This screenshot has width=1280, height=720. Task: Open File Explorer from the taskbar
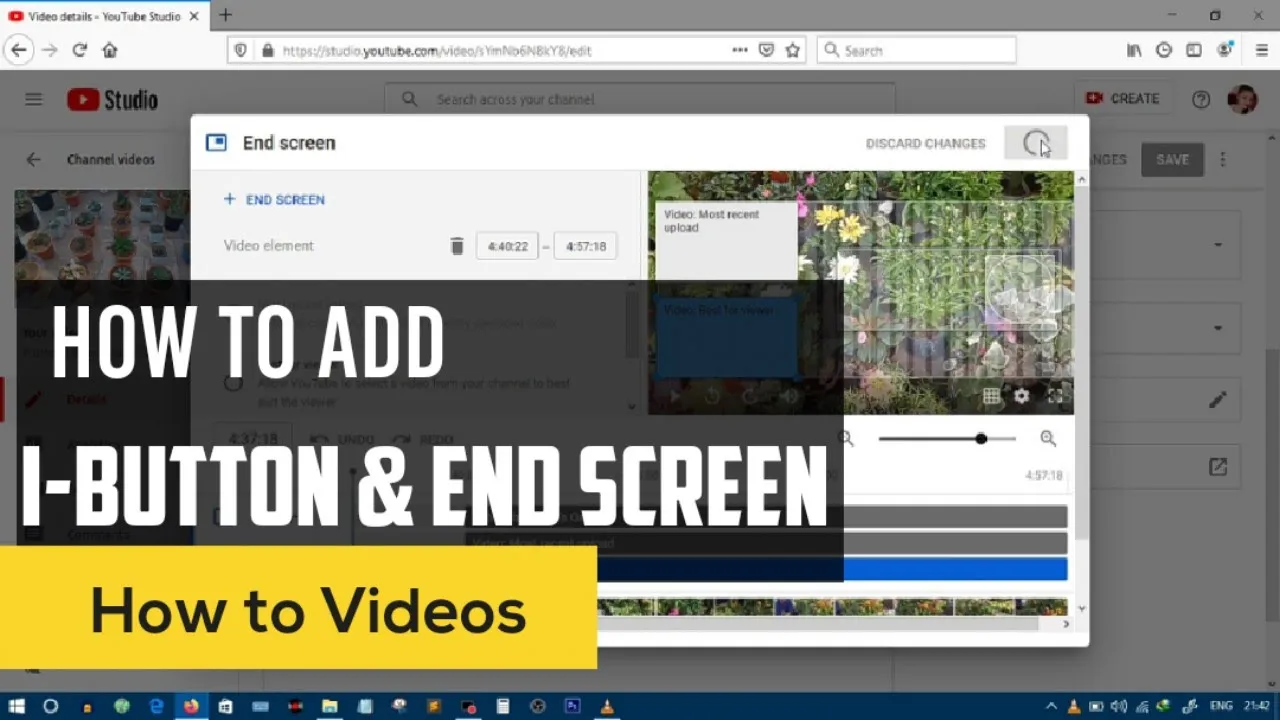coord(329,706)
